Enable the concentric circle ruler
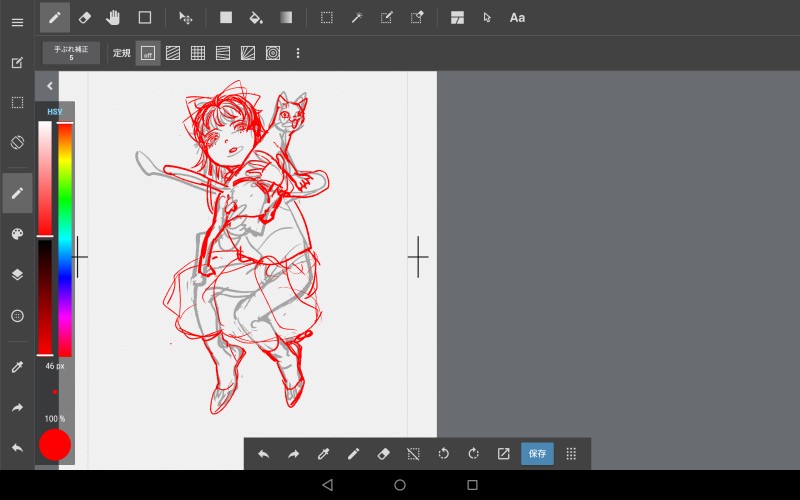This screenshot has width=800, height=500. (x=273, y=53)
